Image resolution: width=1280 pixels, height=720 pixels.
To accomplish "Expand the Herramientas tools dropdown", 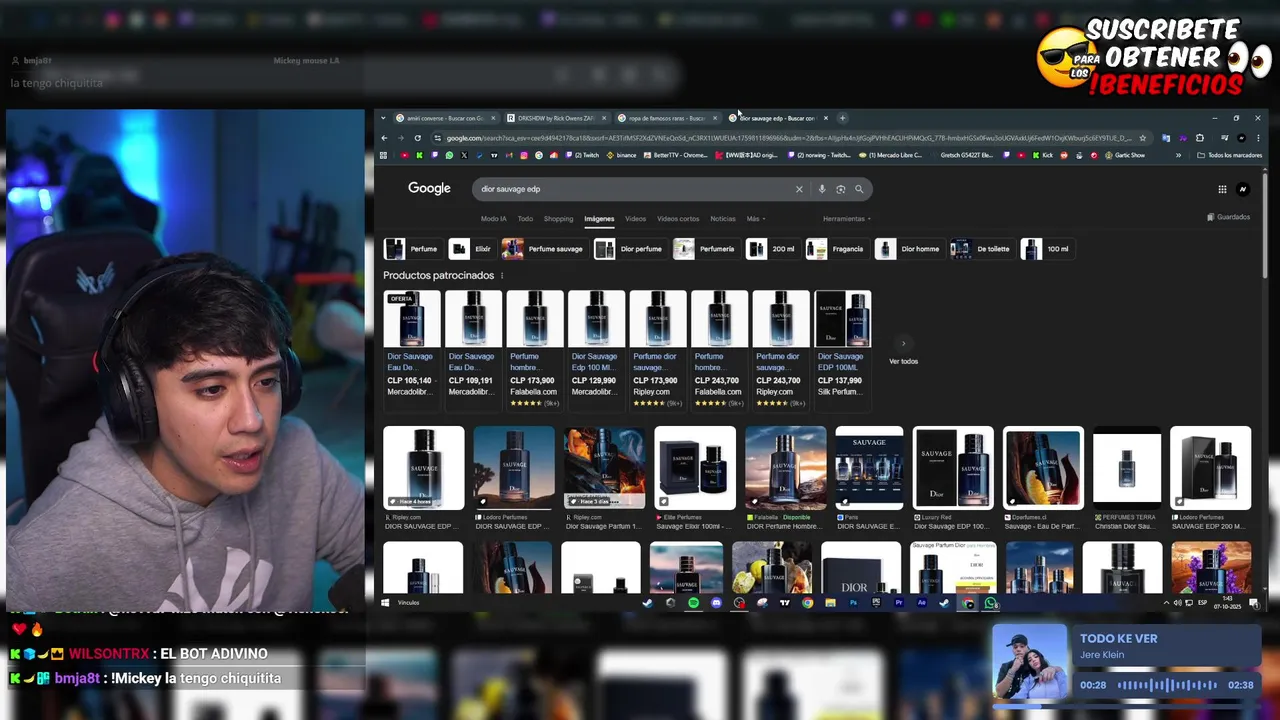I will pos(847,219).
